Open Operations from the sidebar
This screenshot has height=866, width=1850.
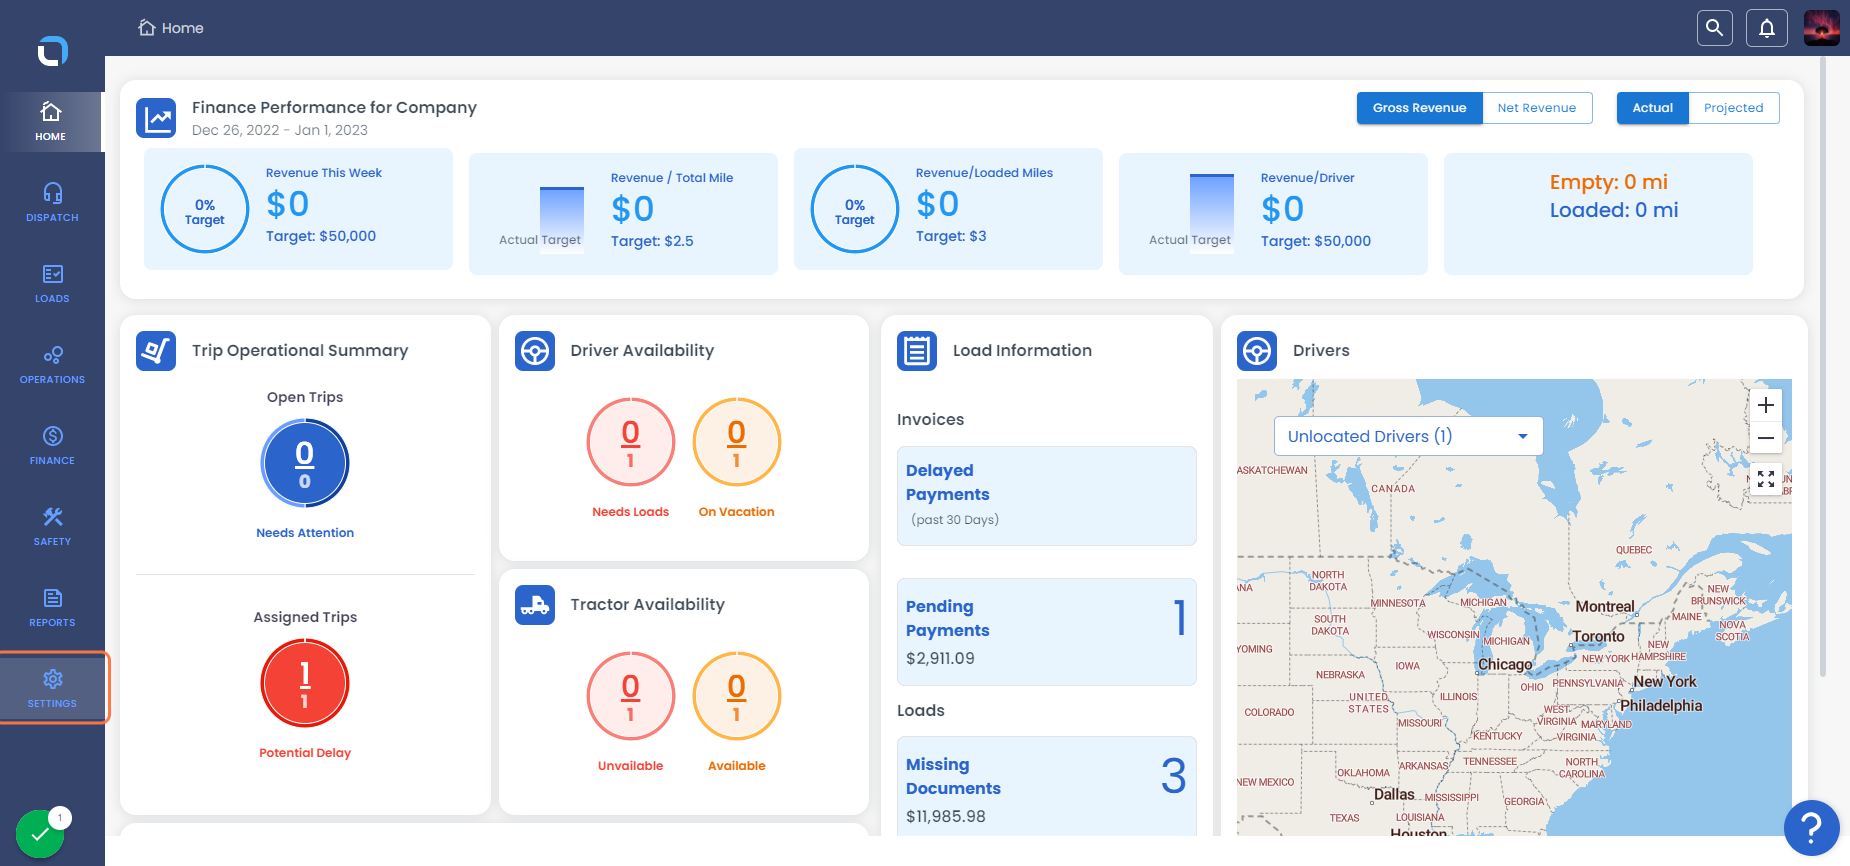click(52, 364)
